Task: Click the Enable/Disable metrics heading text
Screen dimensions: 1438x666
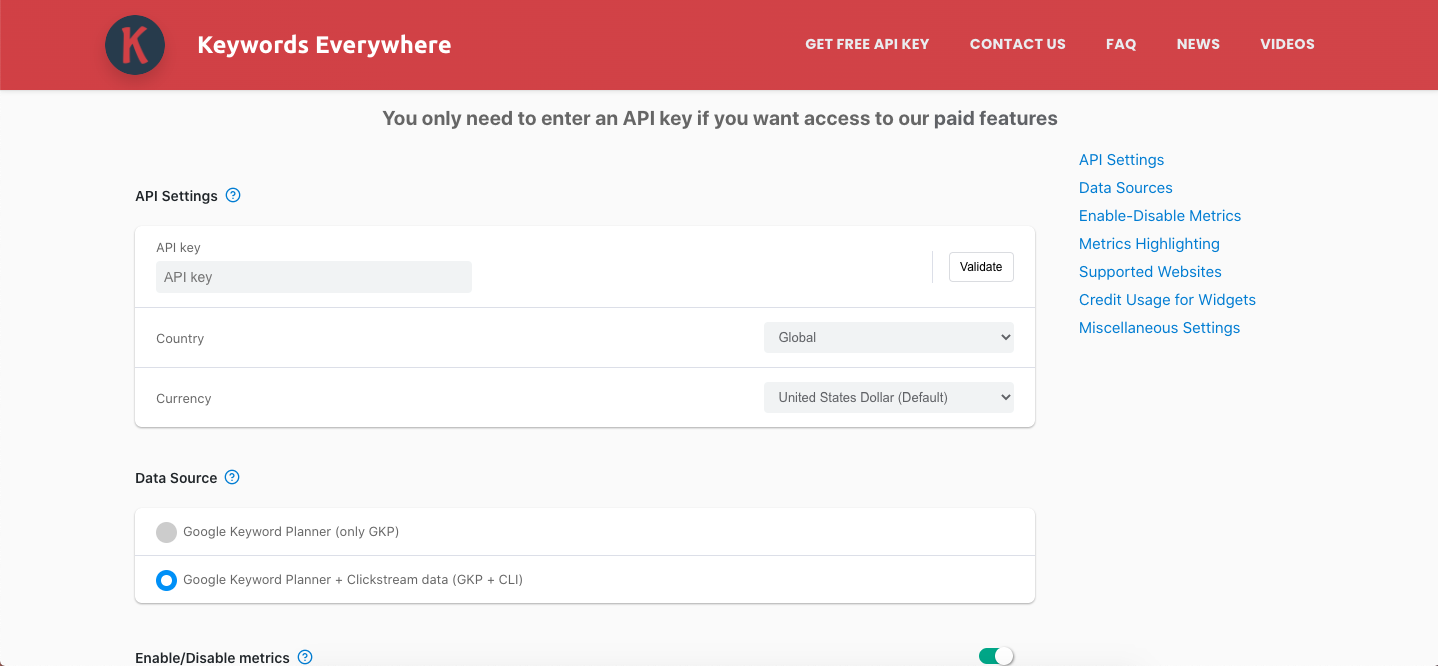Action: pyautogui.click(x=212, y=658)
